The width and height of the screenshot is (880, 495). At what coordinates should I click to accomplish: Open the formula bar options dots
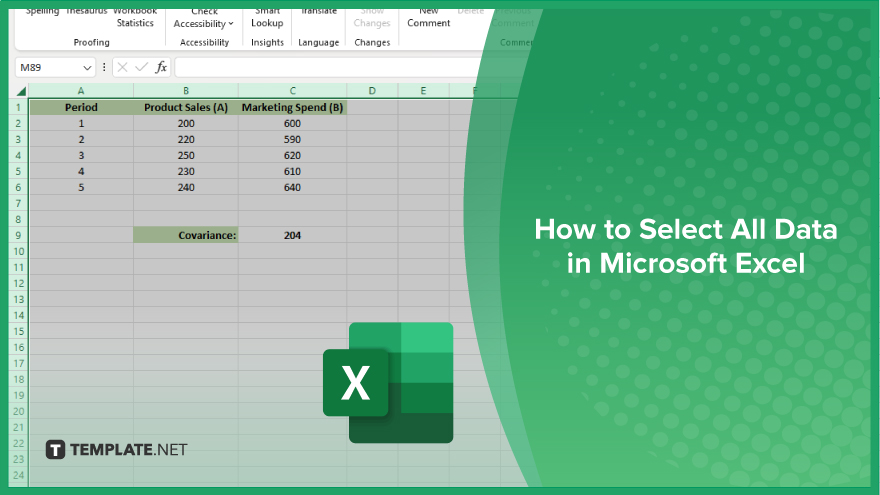[x=104, y=67]
